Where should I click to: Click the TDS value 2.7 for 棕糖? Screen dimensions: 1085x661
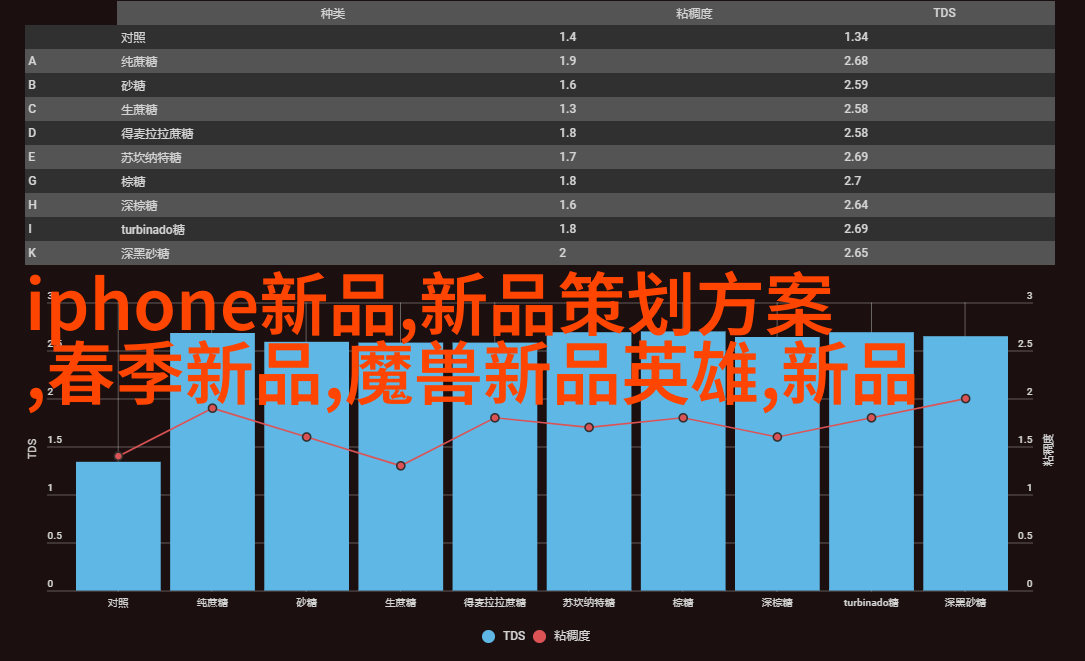tap(852, 181)
